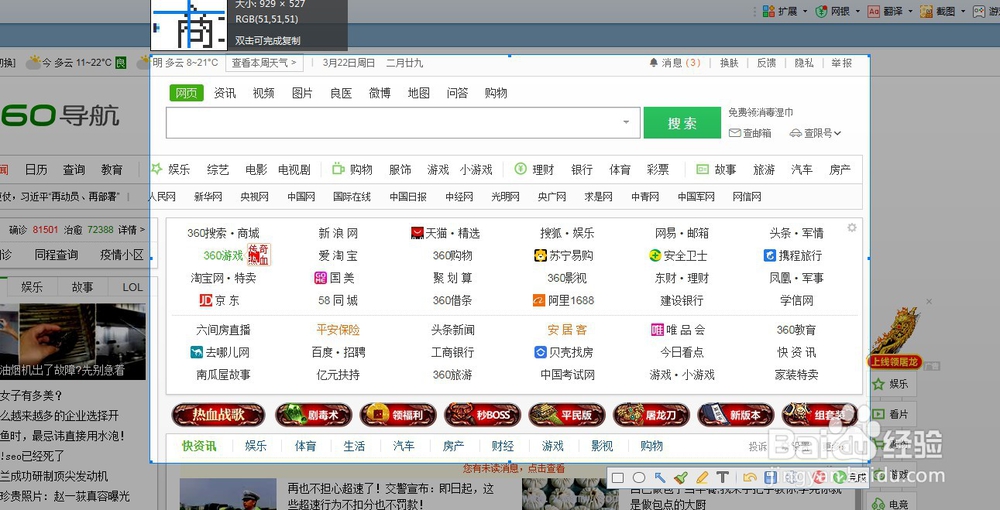Close the dragon ad with small X
The width and height of the screenshot is (1000, 510).
[x=929, y=301]
